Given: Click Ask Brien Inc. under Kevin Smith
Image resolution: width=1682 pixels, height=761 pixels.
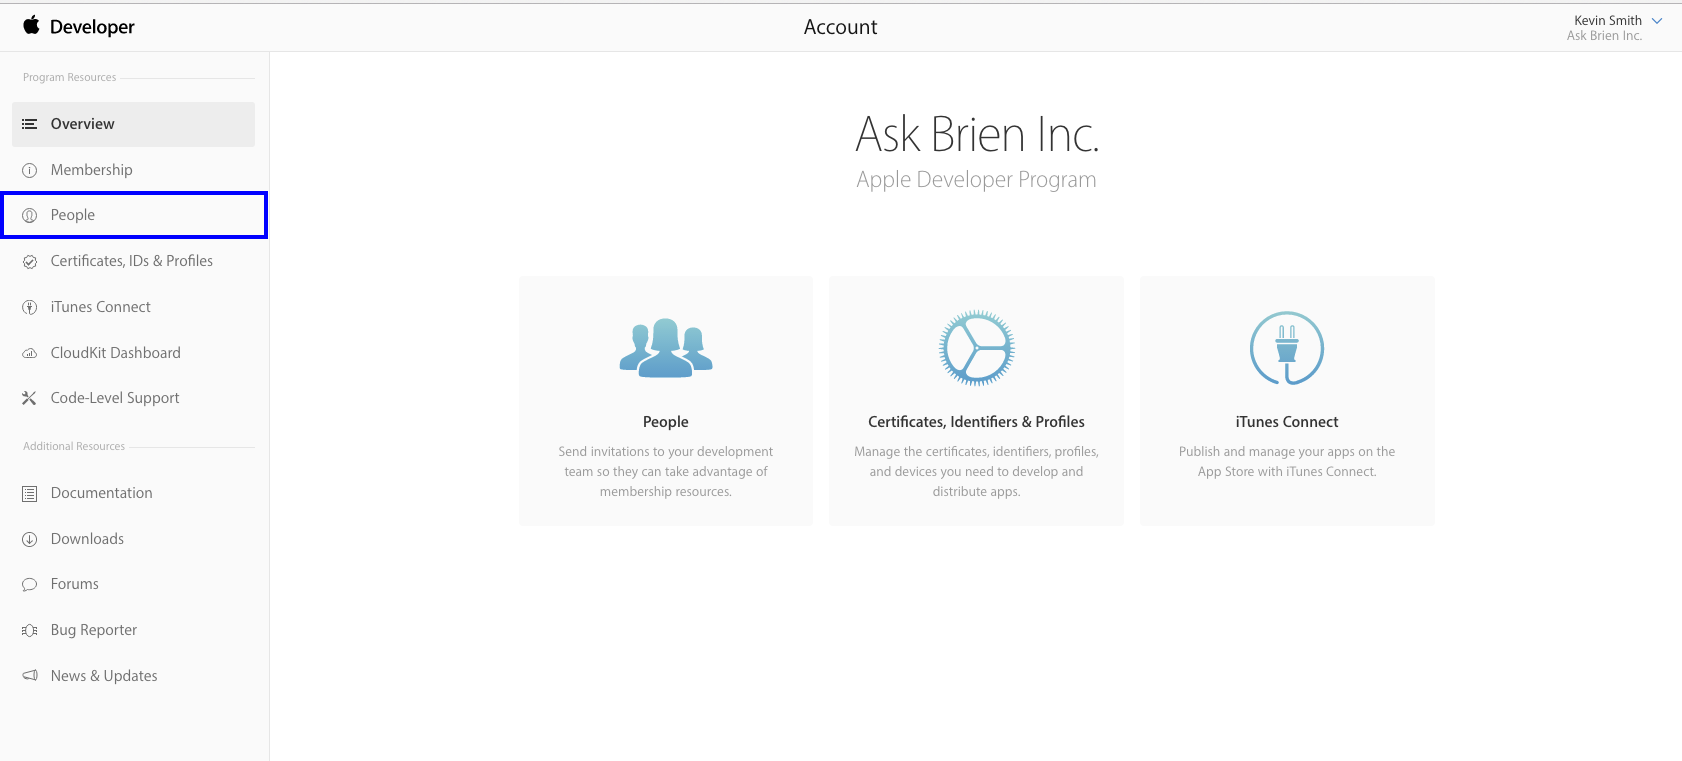Looking at the screenshot, I should click(1604, 36).
